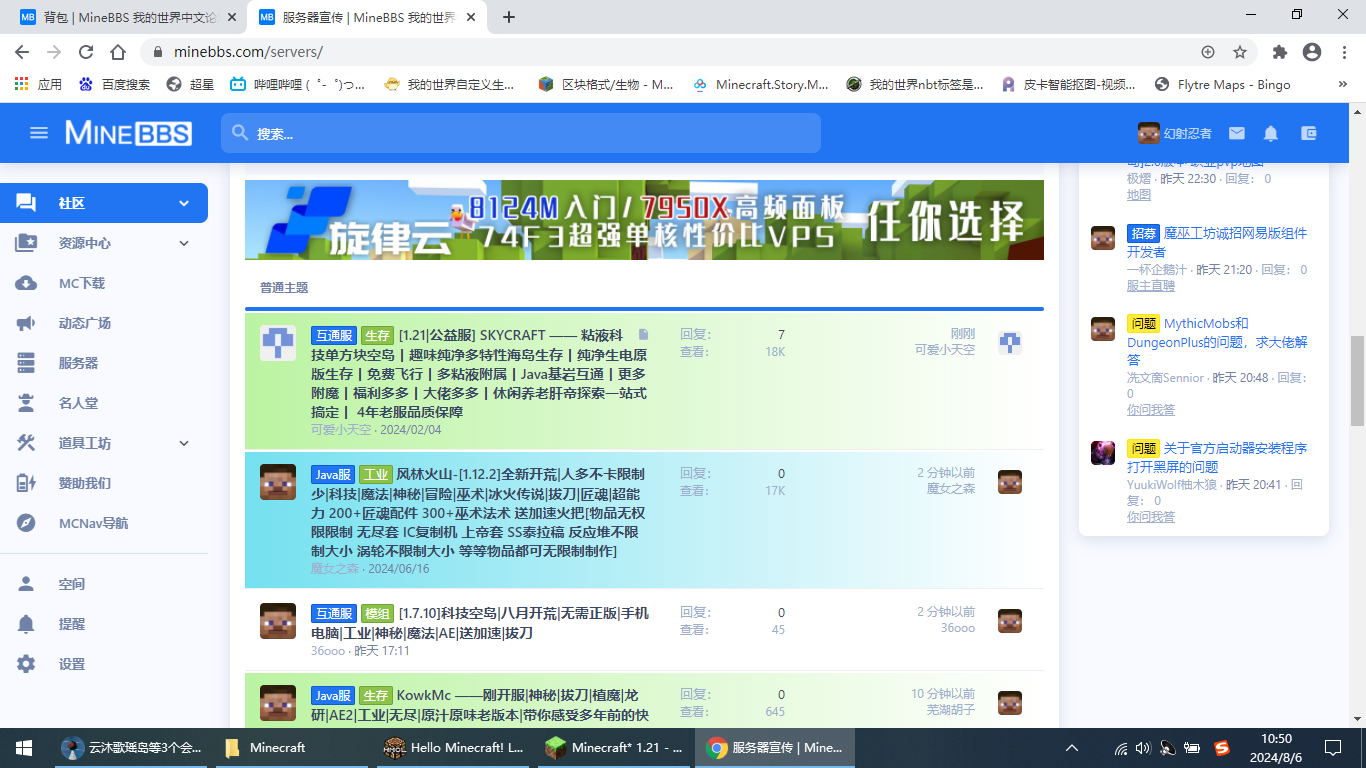
Task: Open the KowkMc thread
Action: (479, 705)
